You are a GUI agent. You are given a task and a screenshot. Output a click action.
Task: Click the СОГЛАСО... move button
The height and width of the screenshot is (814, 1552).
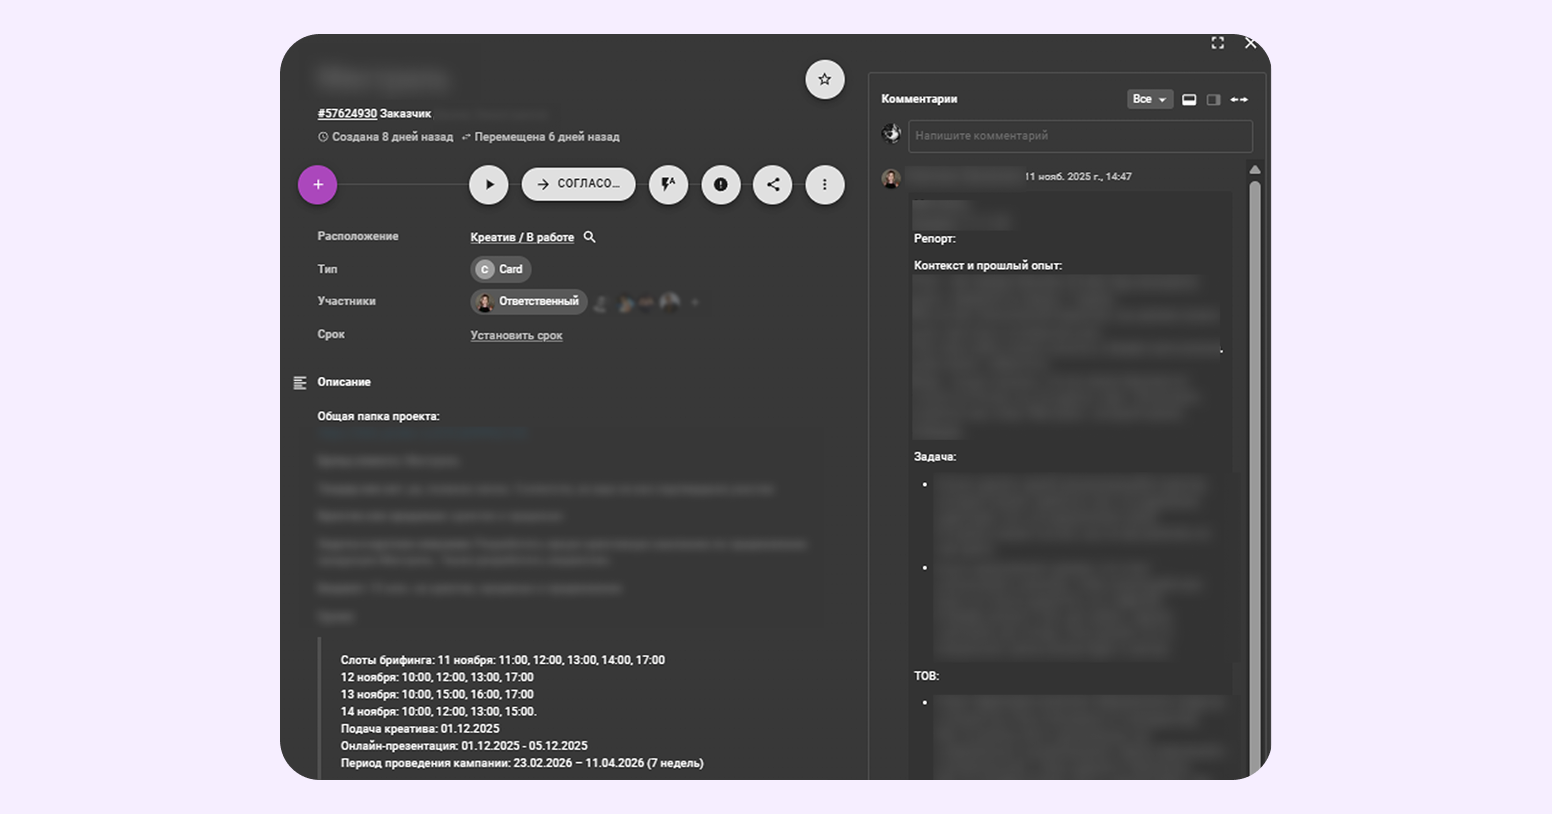[578, 185]
